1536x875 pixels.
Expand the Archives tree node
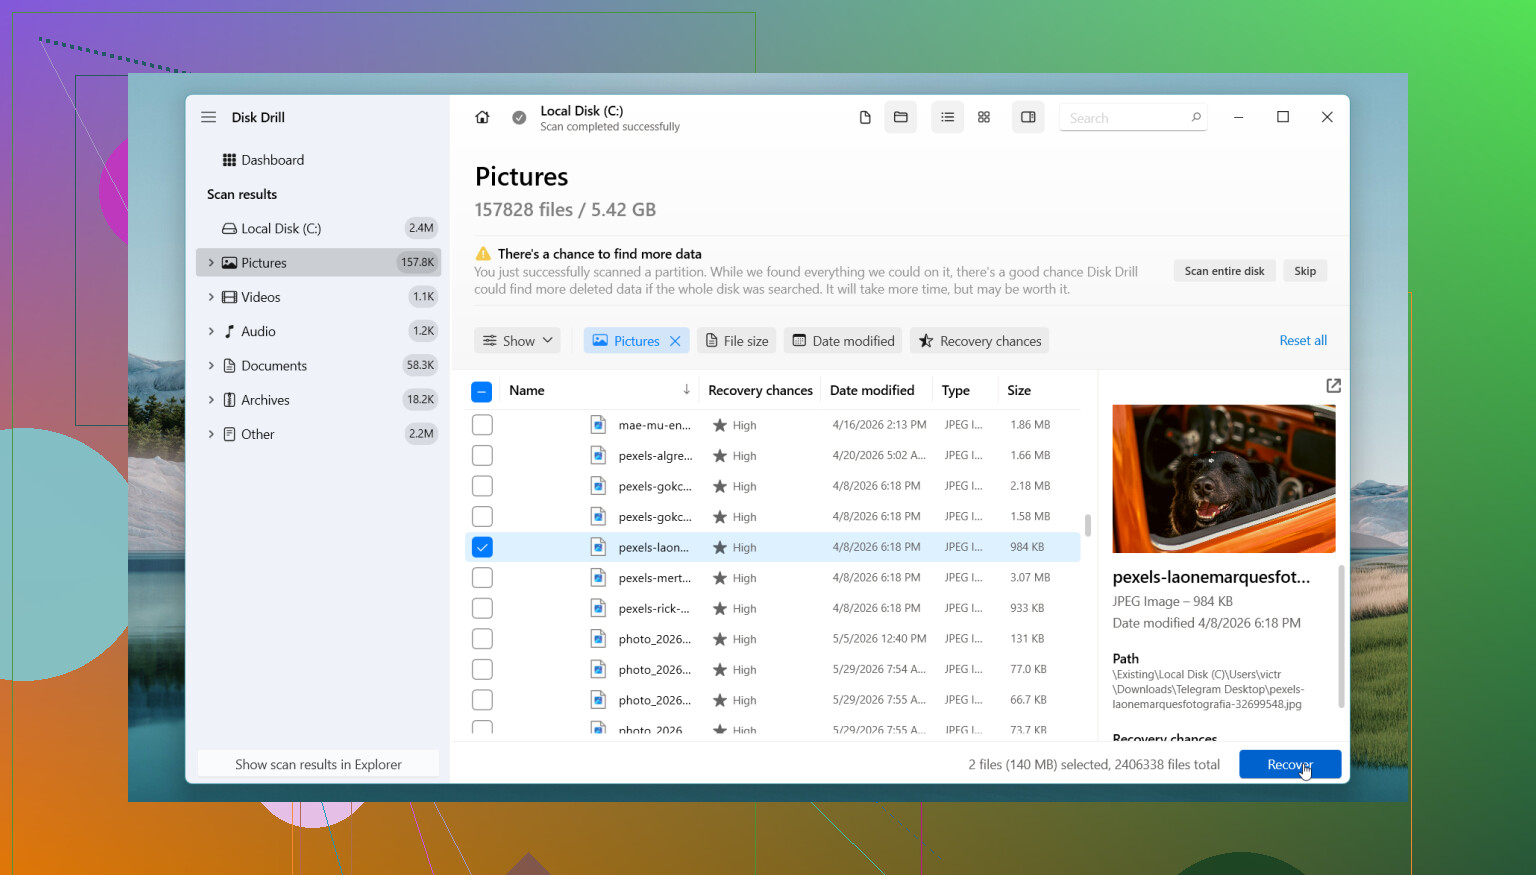pyautogui.click(x=211, y=400)
